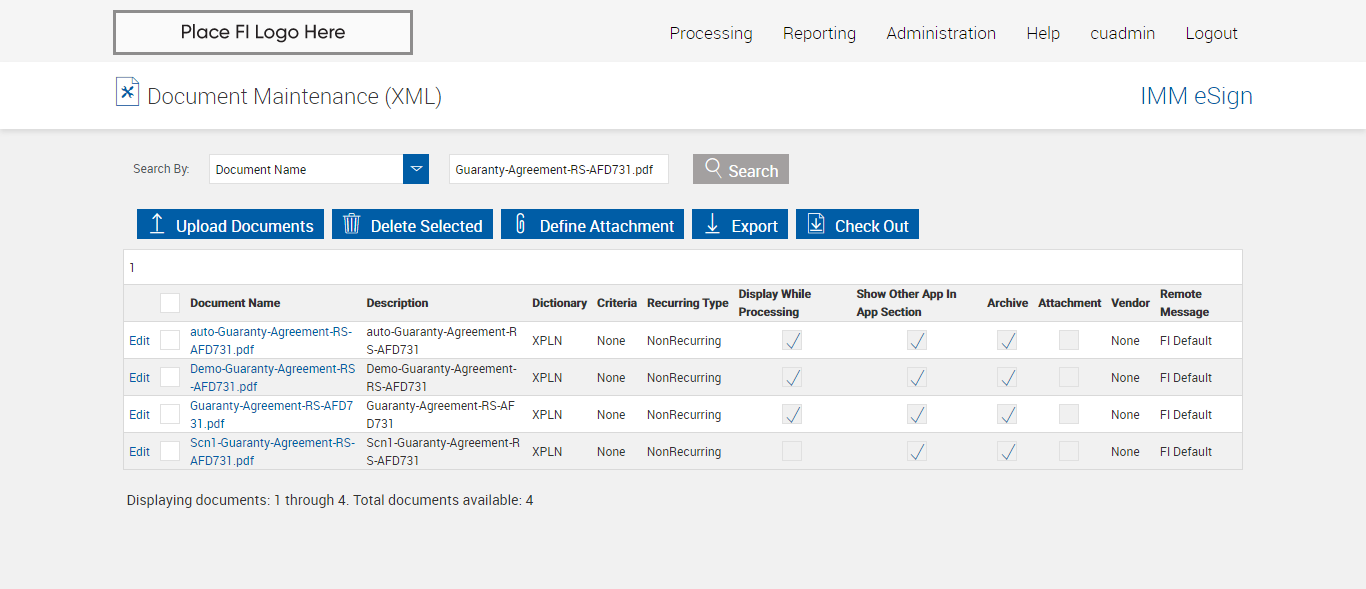The height and width of the screenshot is (589, 1366).
Task: Click the magnifier icon in Search button
Action: pos(713,168)
